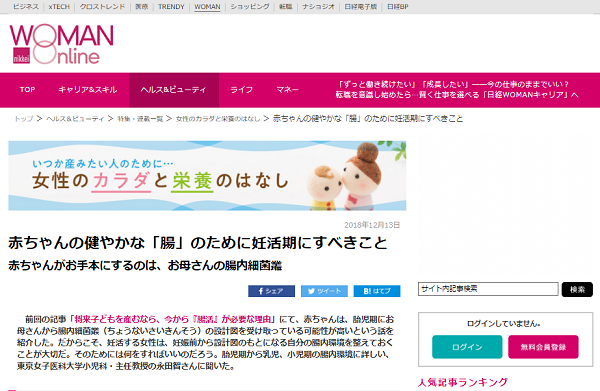
Task: Click the ログイン button
Action: (467, 347)
